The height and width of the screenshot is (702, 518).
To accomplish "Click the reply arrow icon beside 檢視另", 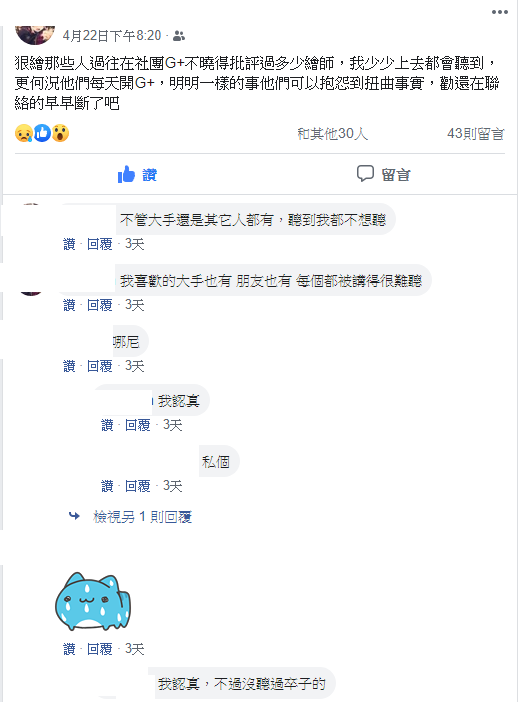I will click(74, 516).
